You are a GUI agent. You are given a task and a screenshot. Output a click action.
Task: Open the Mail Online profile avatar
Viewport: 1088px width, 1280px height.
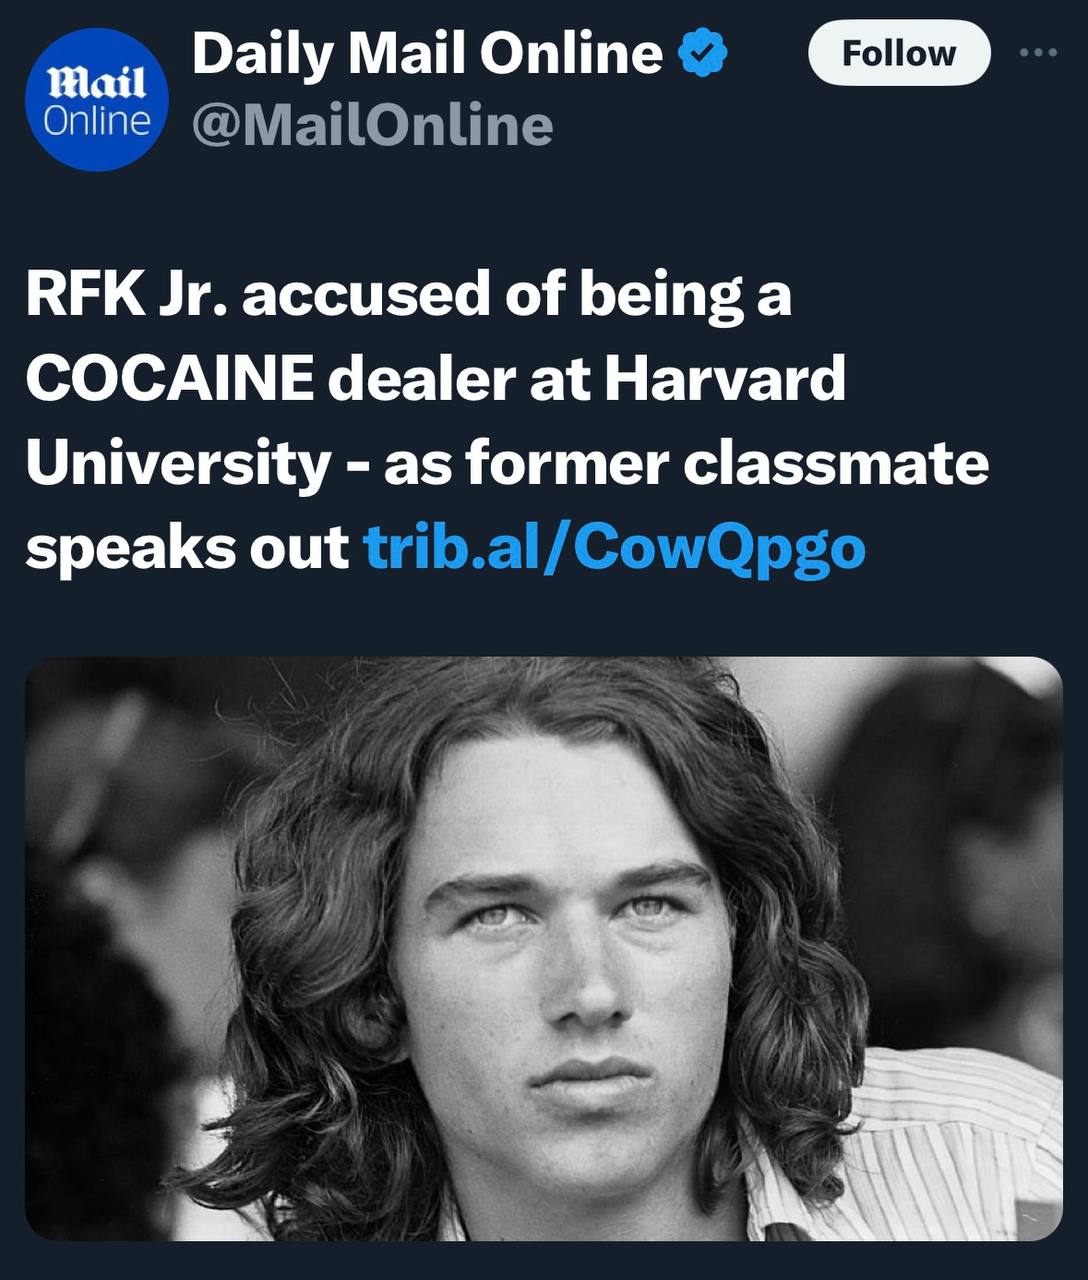[97, 100]
